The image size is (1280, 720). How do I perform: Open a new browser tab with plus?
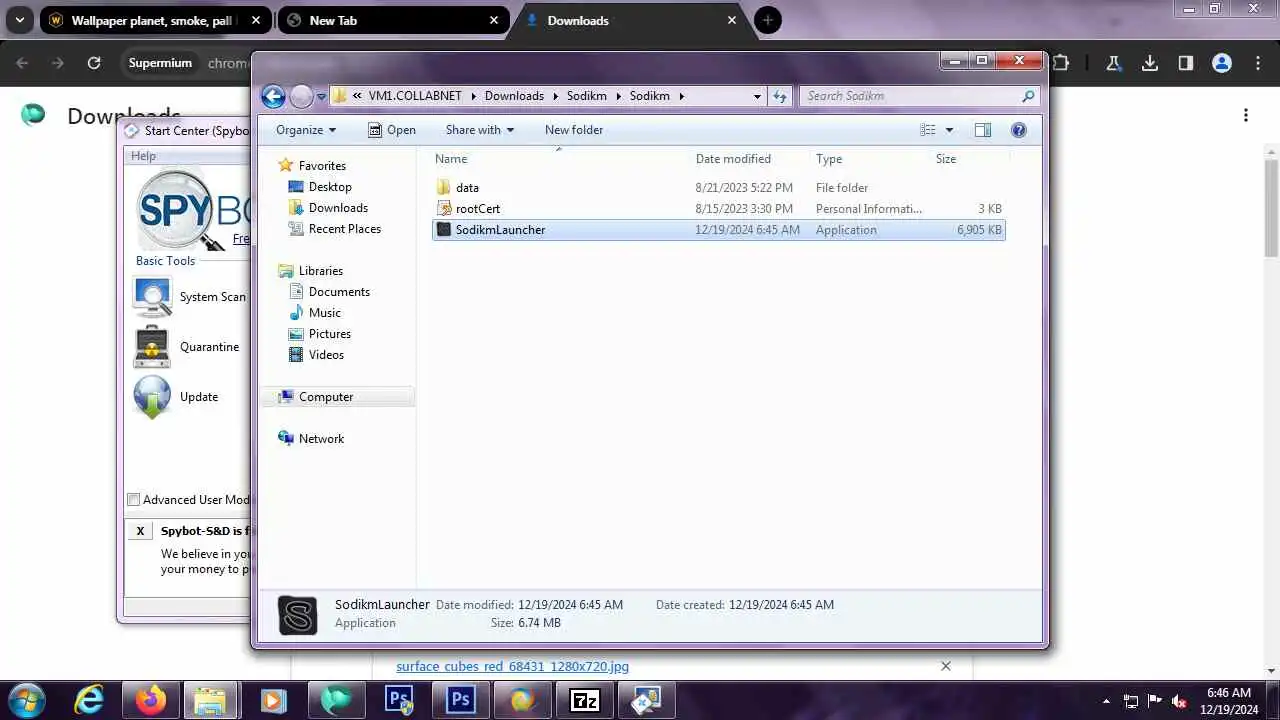coord(768,20)
